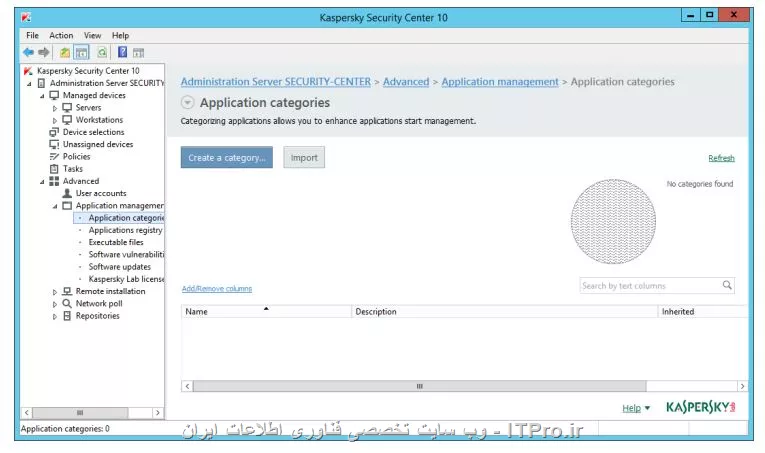Click the Servers node icon
Screen dimensions: 765x453
[x=67, y=108]
